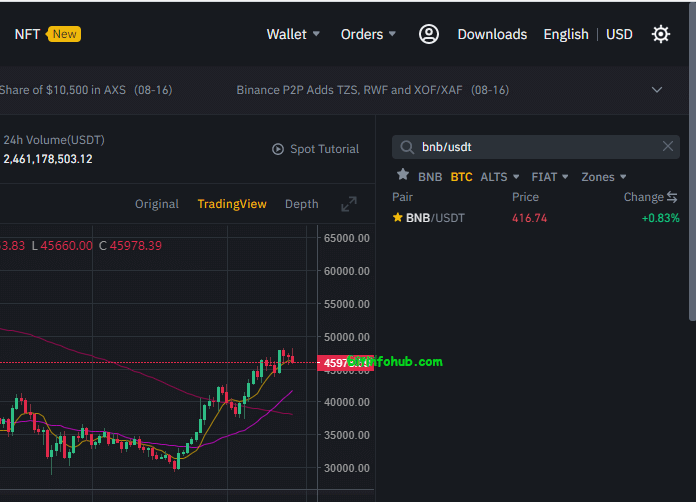
Task: Click the 416.74 price value
Action: (529, 218)
